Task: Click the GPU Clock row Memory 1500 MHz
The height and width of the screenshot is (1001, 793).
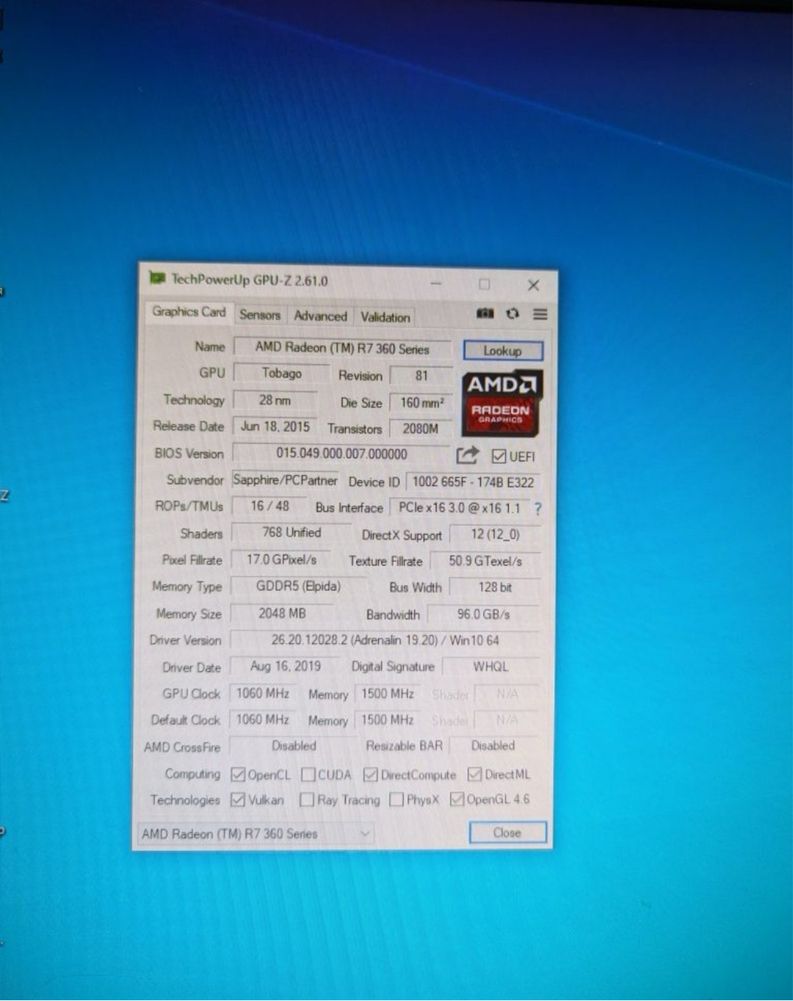Action: coord(388,694)
